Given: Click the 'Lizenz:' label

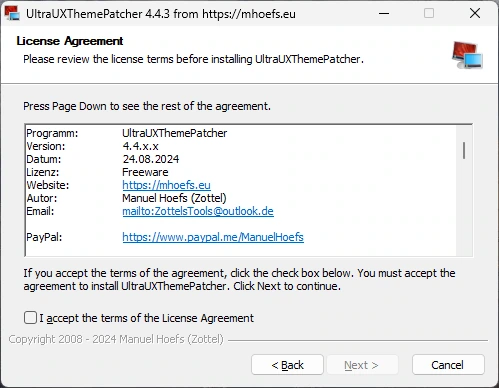Looking at the screenshot, I should coord(43,172).
